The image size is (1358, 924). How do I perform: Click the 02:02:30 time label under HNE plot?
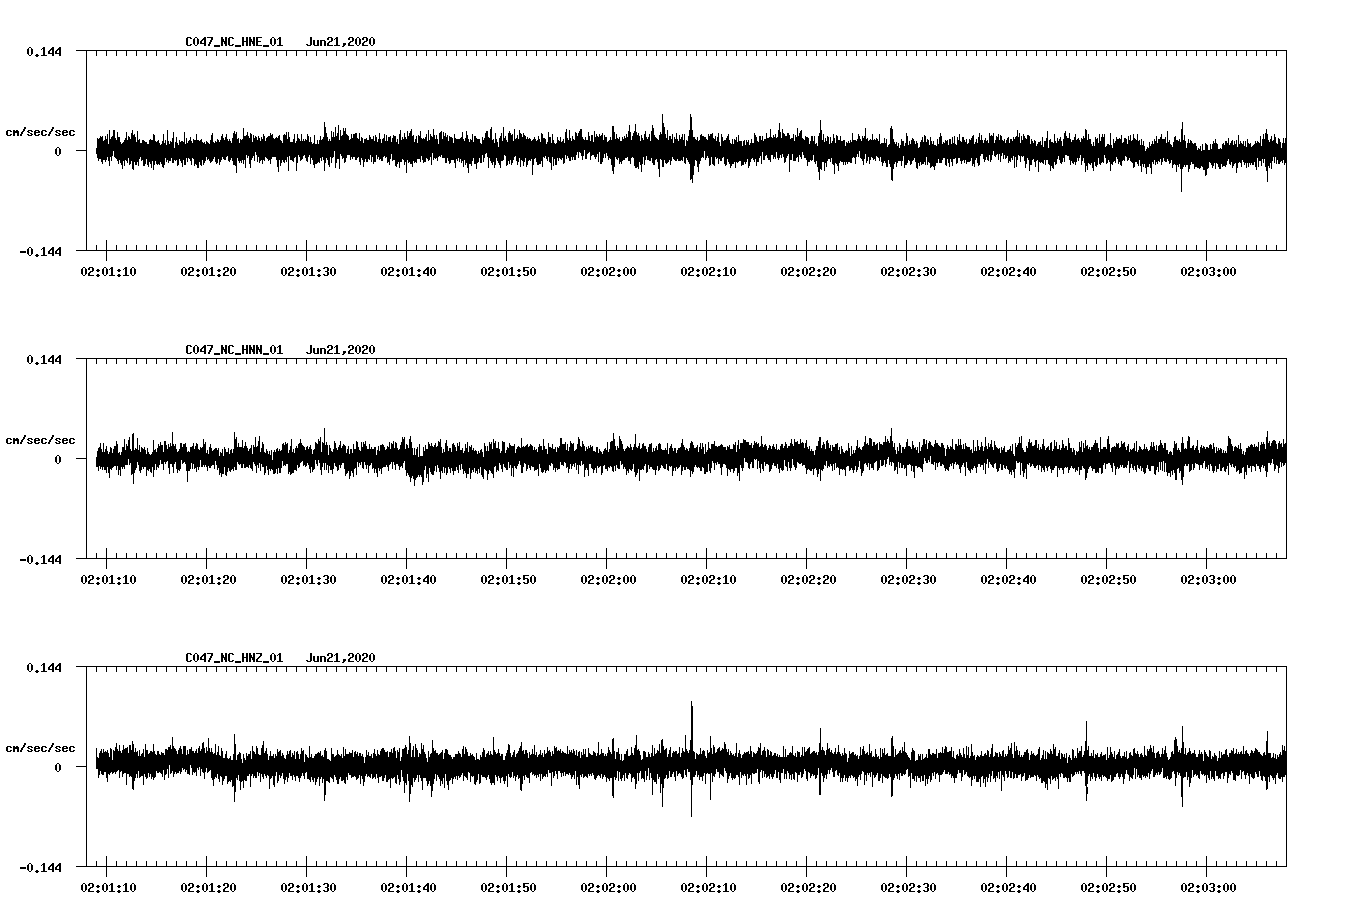pyautogui.click(x=908, y=272)
